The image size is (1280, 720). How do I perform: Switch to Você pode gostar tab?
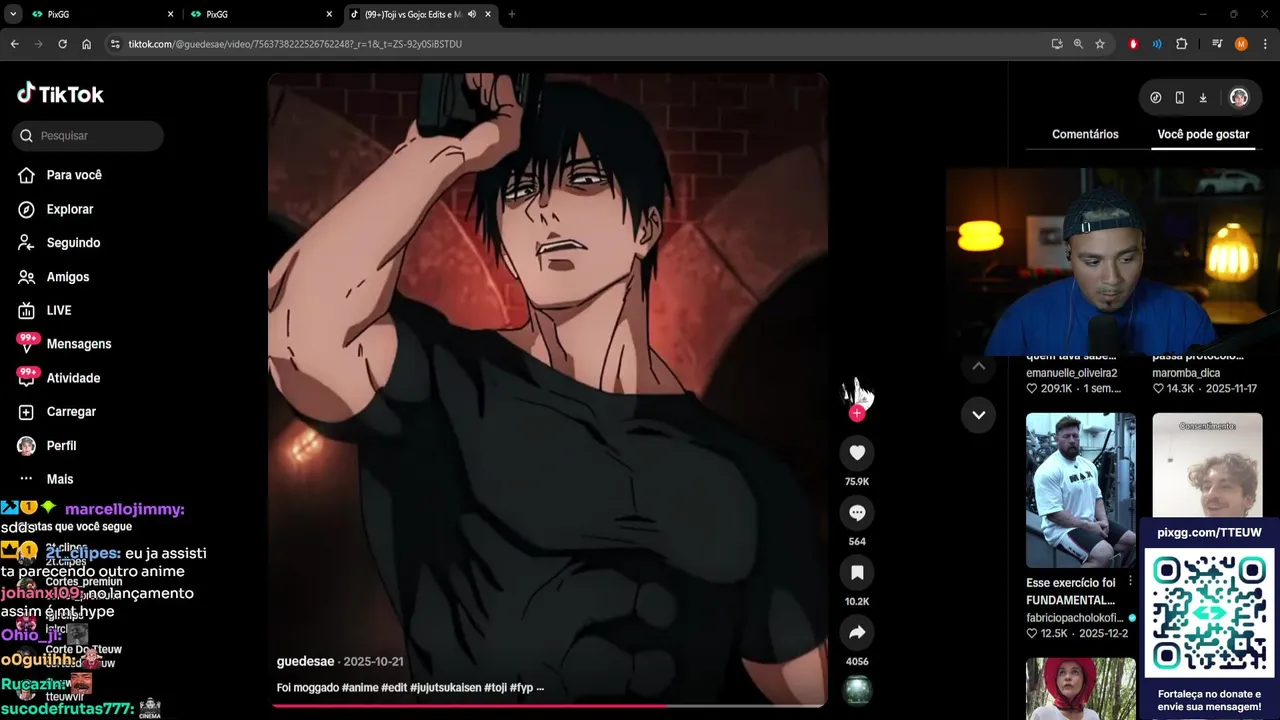pyautogui.click(x=1203, y=134)
